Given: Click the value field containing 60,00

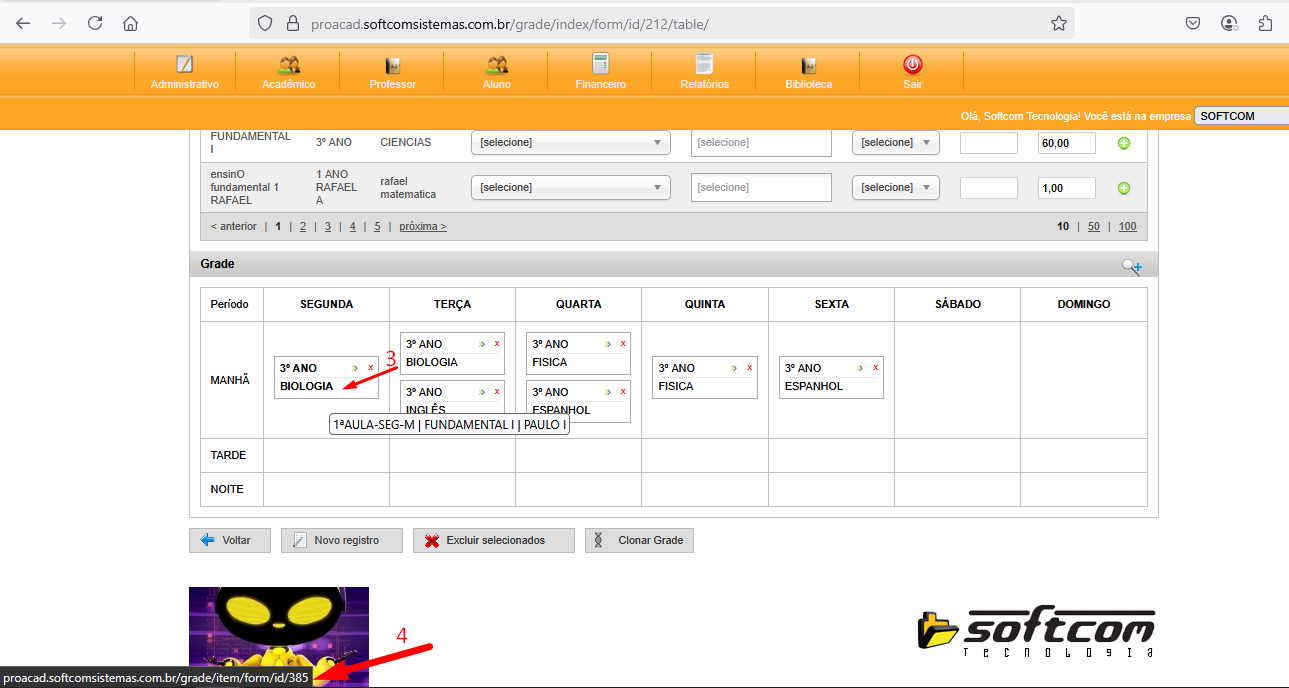Looking at the screenshot, I should click(1066, 143).
